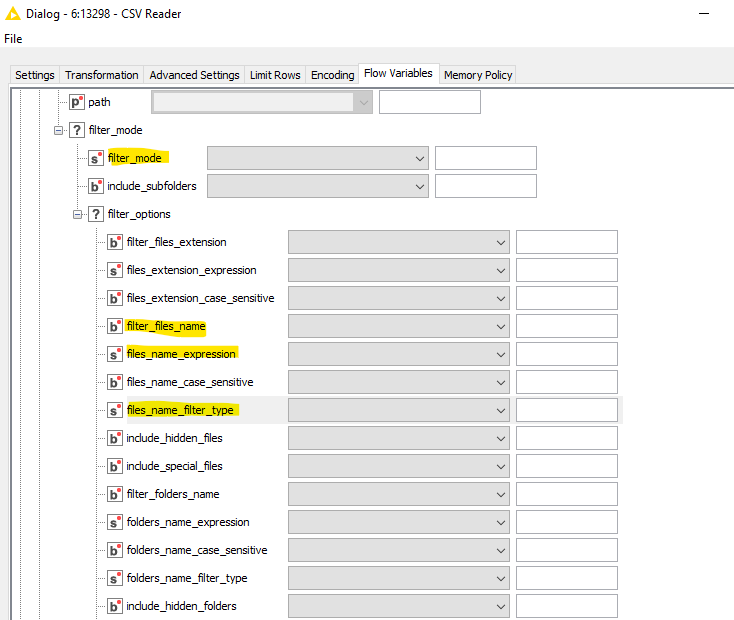The width and height of the screenshot is (734, 620).
Task: Click the string icon beside folders_name_filter_type
Action: point(115,578)
